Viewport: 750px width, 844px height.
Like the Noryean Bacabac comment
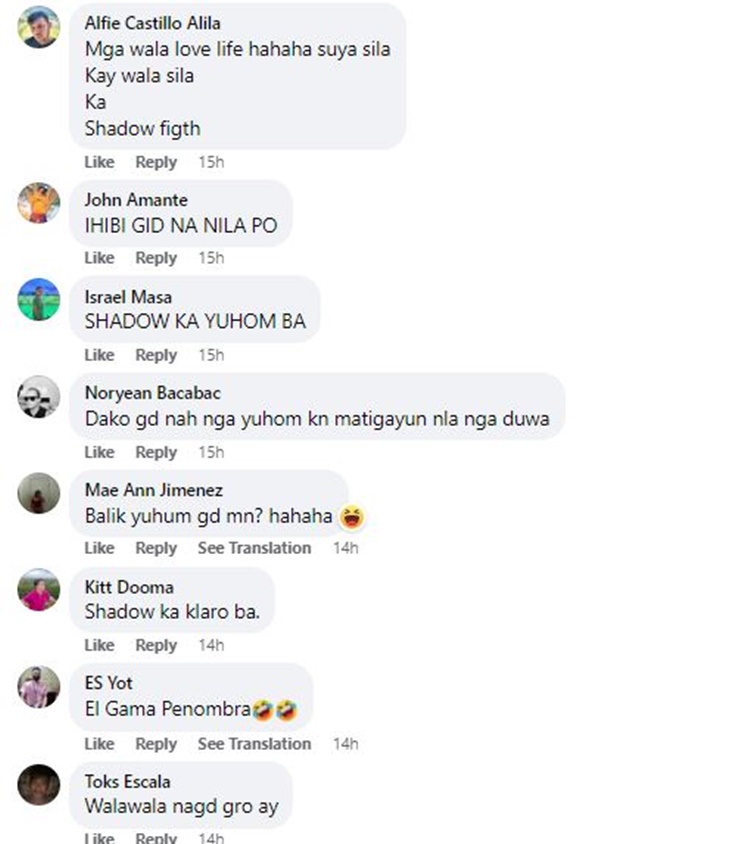tap(100, 452)
